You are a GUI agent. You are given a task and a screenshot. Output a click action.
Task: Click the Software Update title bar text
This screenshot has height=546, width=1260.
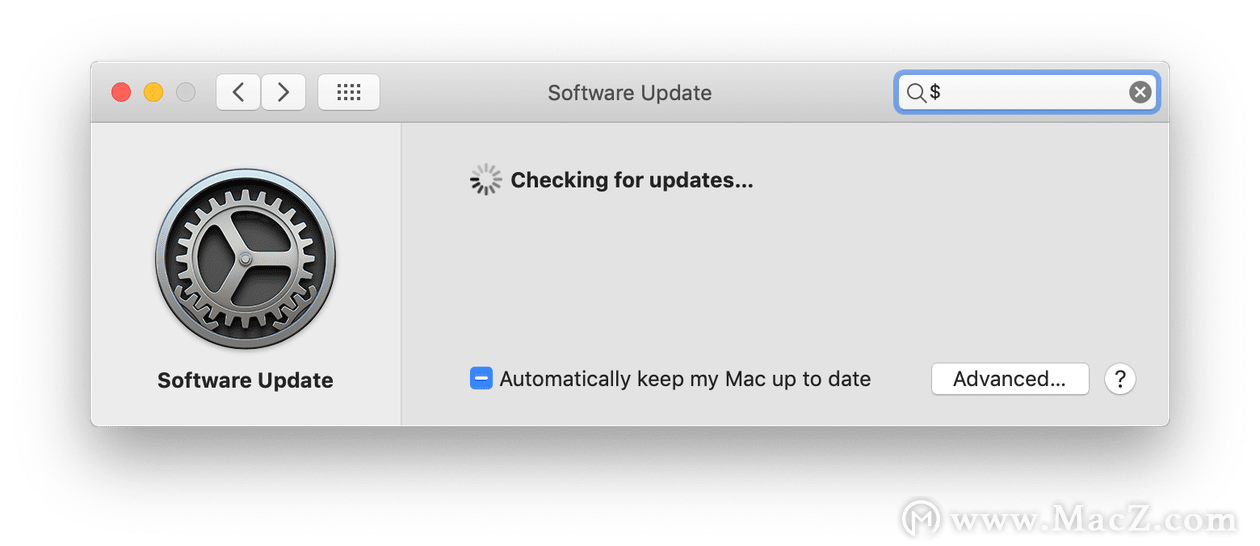click(x=630, y=93)
